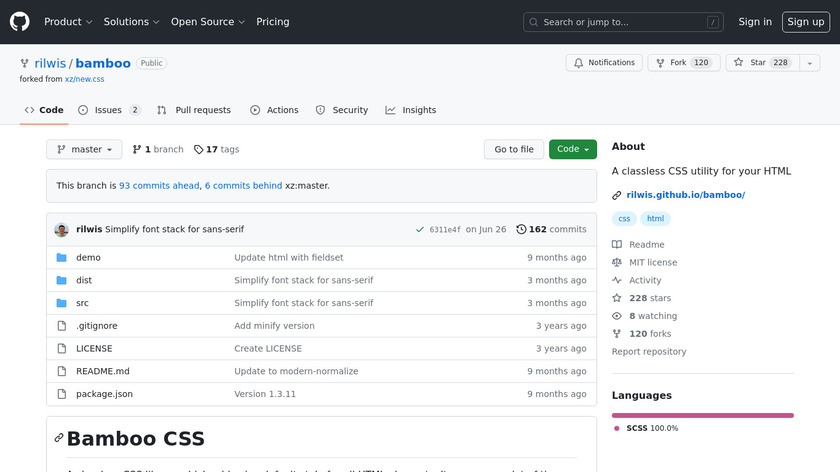The image size is (840, 472).
Task: Open the rilwis.github.io/bamboo/ link
Action: click(x=685, y=195)
